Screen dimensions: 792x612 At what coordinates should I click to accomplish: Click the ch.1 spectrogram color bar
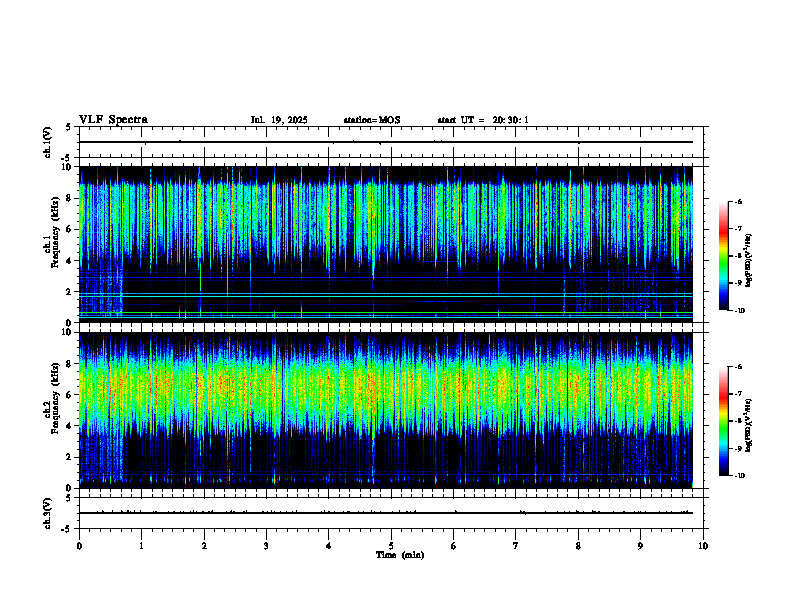point(724,256)
